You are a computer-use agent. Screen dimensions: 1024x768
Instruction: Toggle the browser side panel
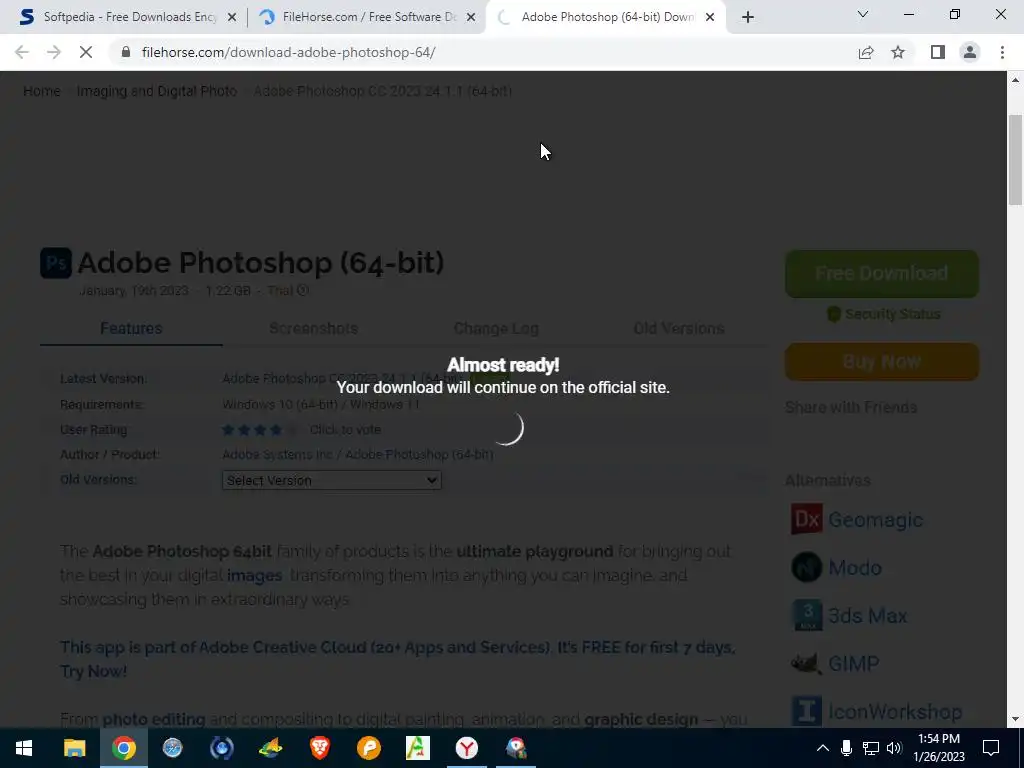(938, 52)
